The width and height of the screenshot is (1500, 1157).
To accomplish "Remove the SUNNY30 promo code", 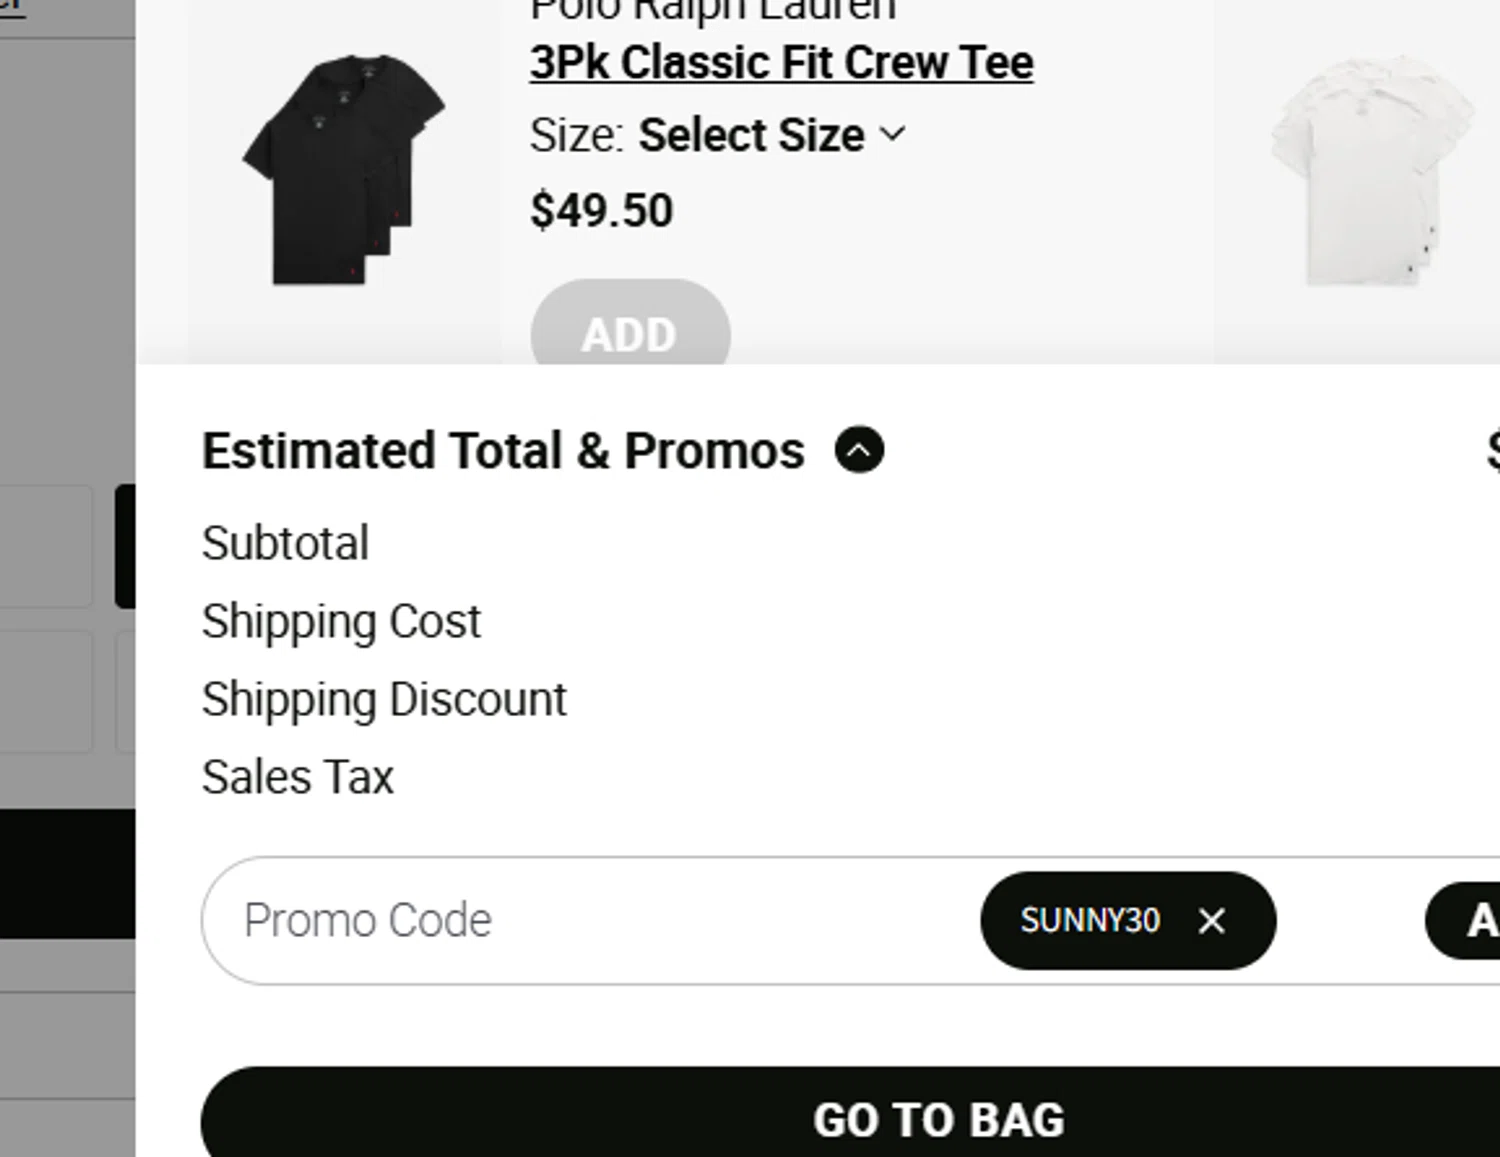I will [x=1211, y=921].
